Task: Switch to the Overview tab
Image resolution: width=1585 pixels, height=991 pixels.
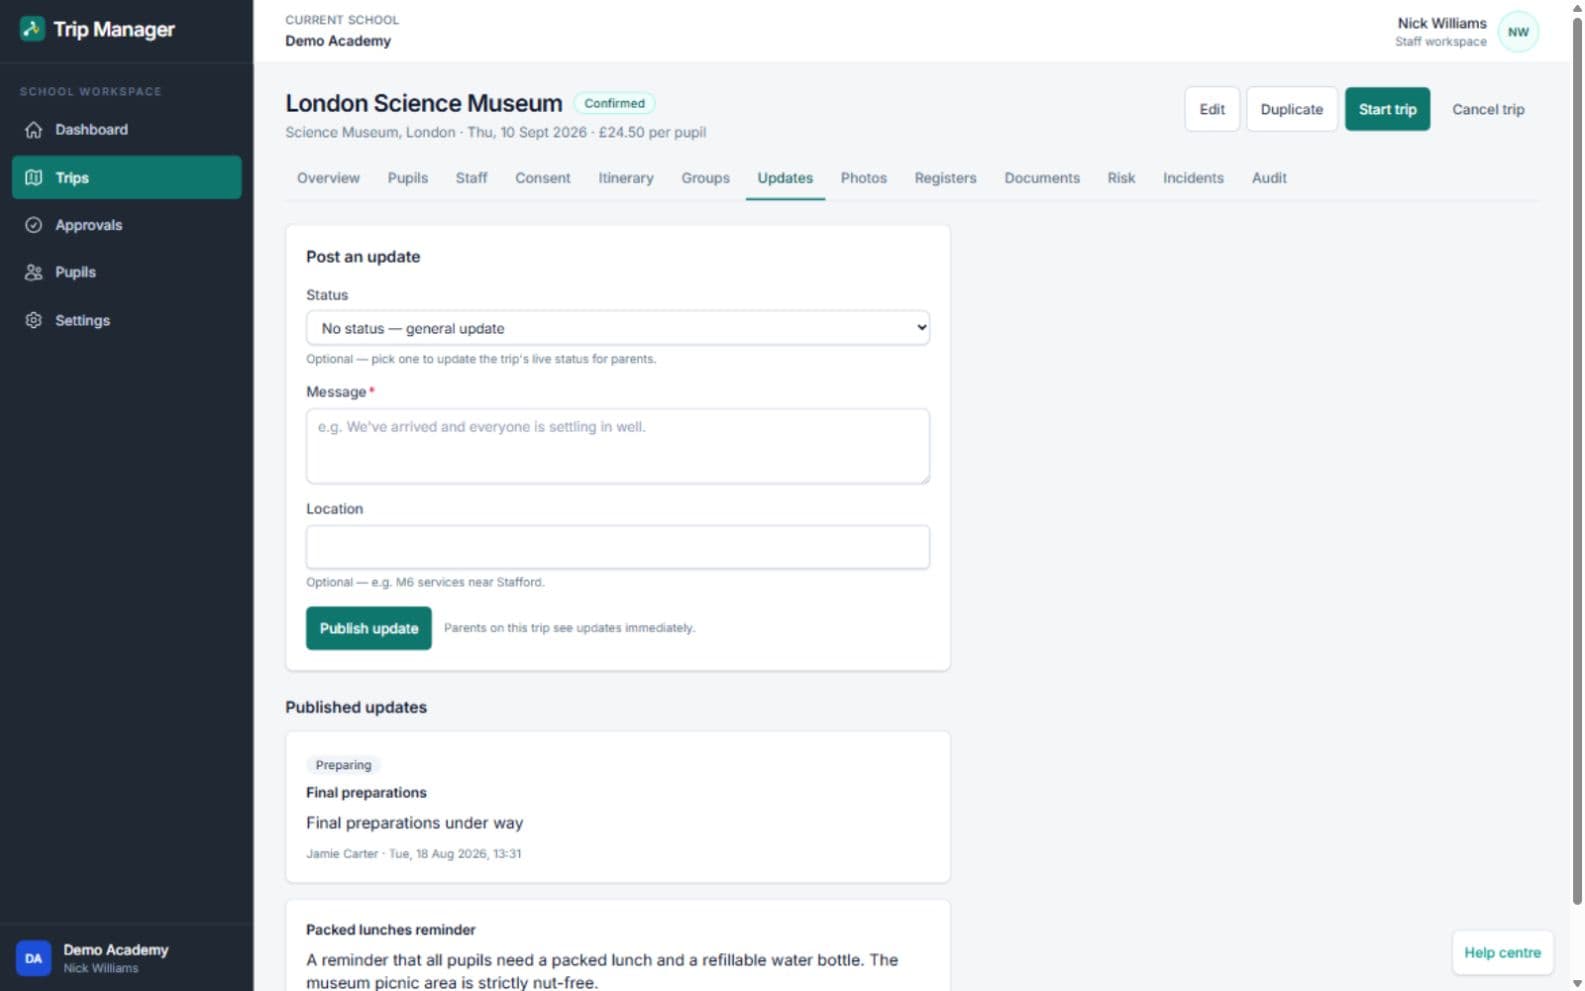Action: pyautogui.click(x=328, y=178)
